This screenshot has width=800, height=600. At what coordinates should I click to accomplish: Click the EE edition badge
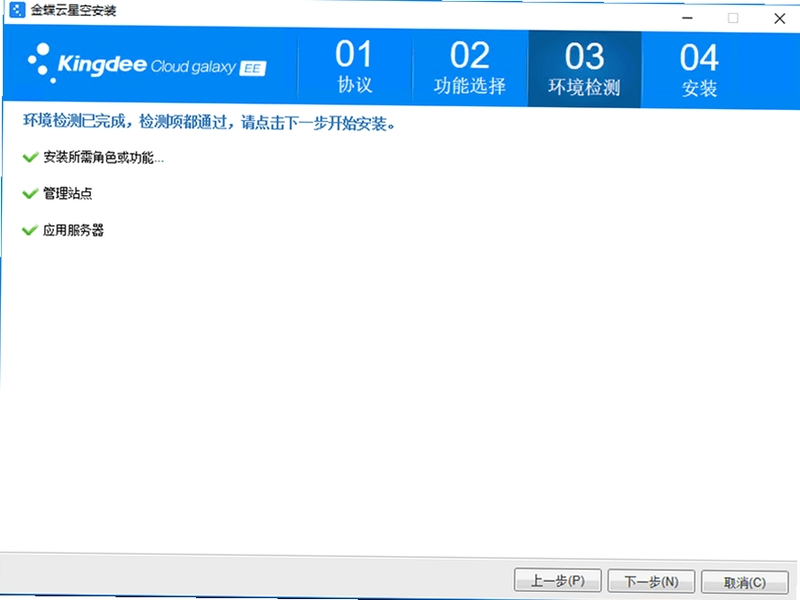click(253, 69)
